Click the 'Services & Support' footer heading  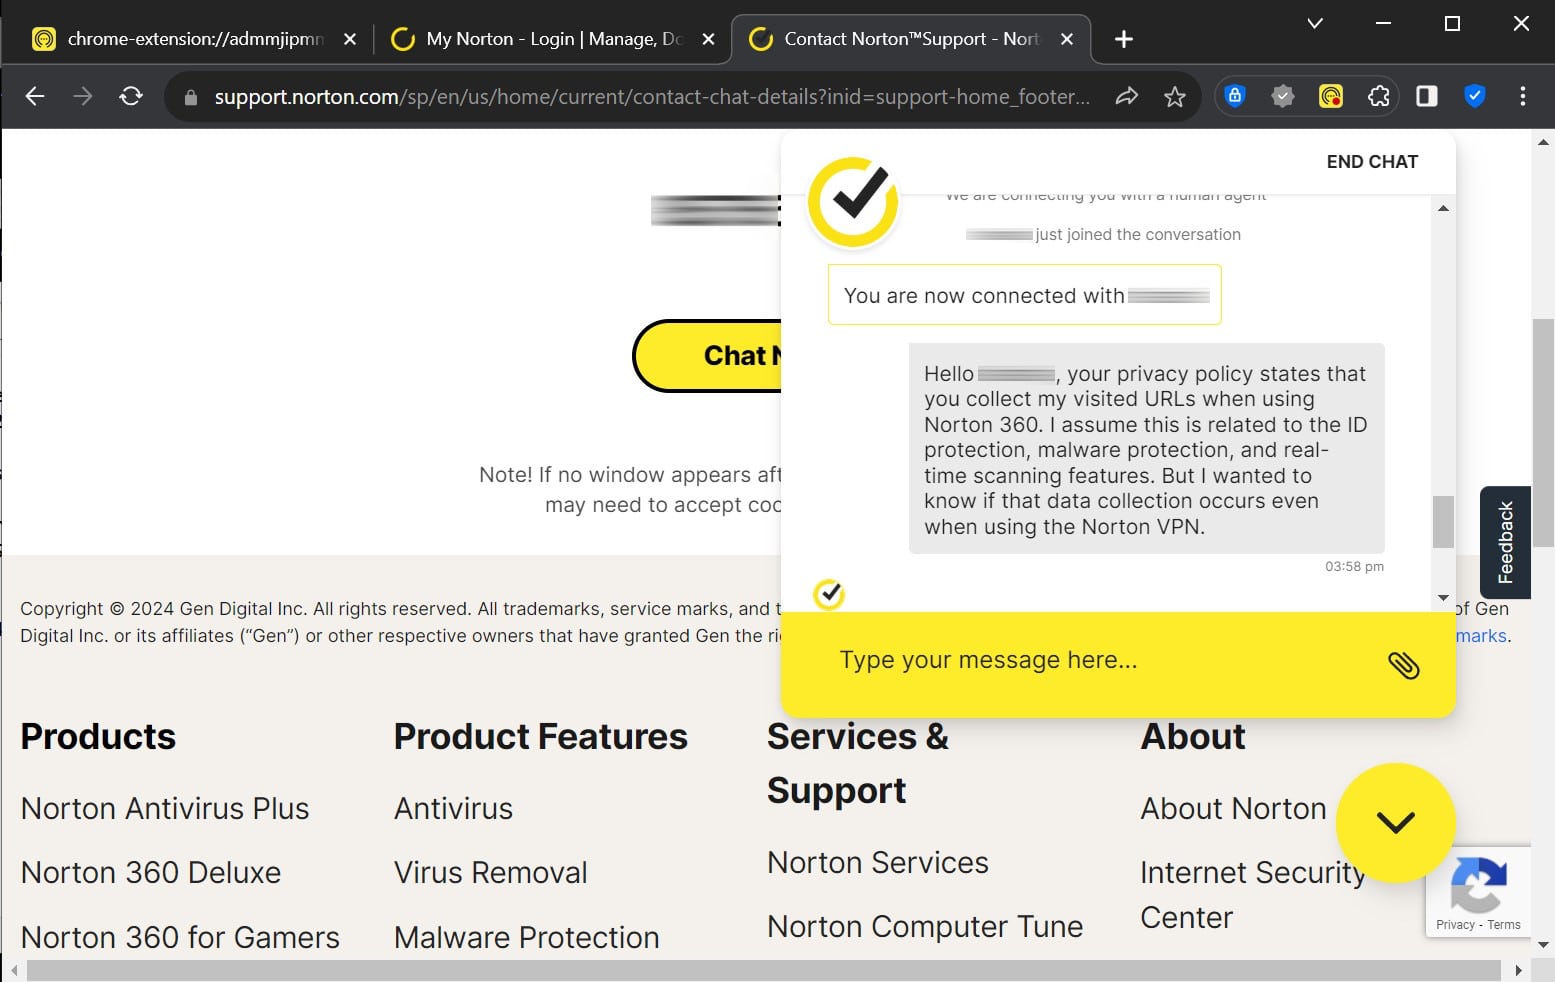pos(857,763)
